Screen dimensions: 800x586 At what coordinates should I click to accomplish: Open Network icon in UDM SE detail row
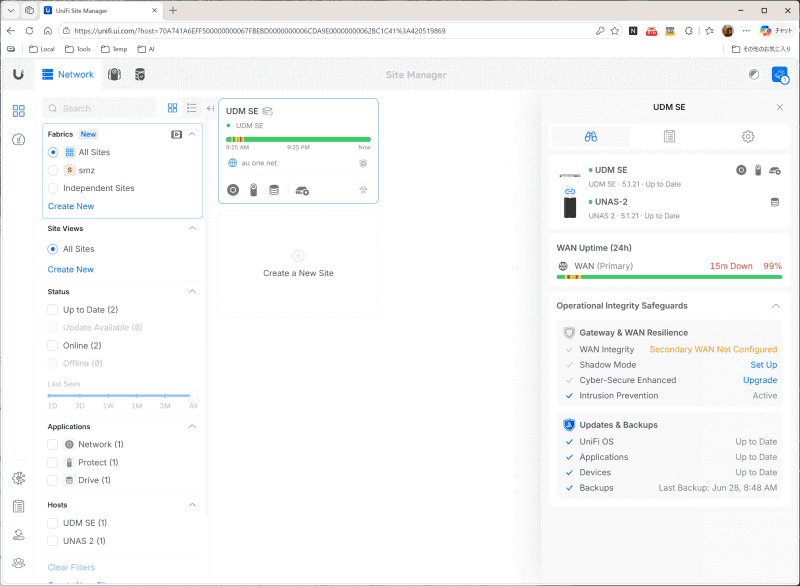tap(741, 170)
